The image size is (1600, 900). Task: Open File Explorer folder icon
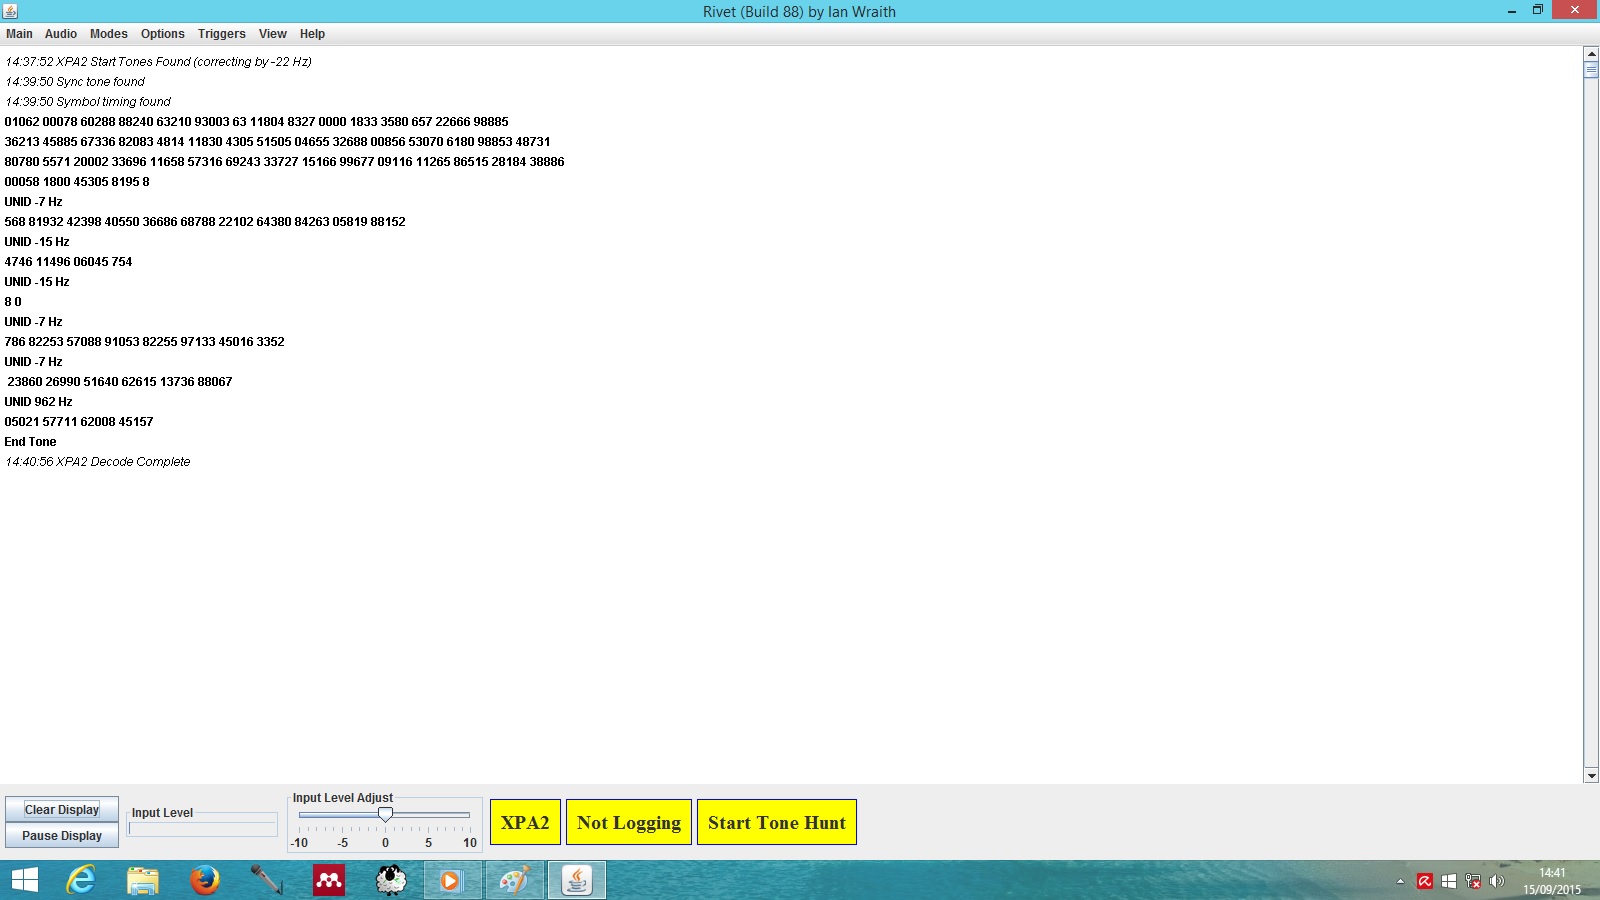[143, 880]
